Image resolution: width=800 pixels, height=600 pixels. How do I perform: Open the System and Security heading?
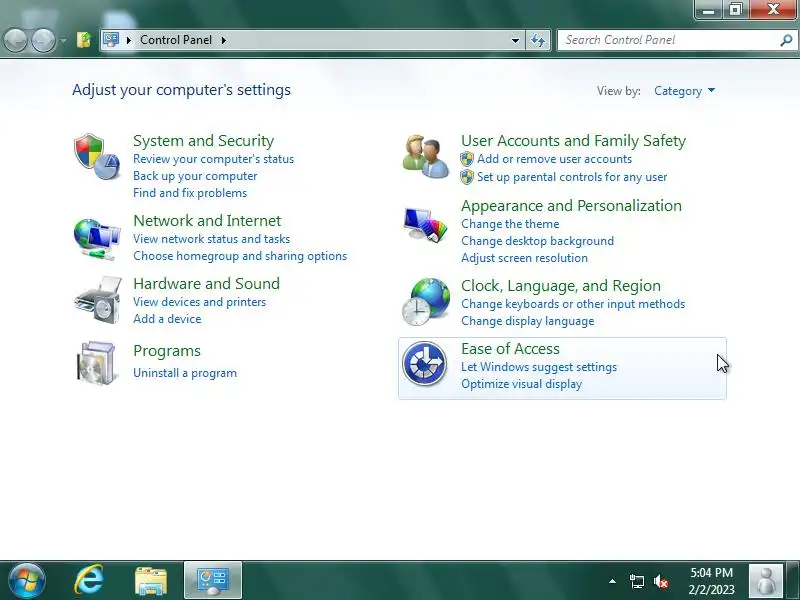(204, 140)
